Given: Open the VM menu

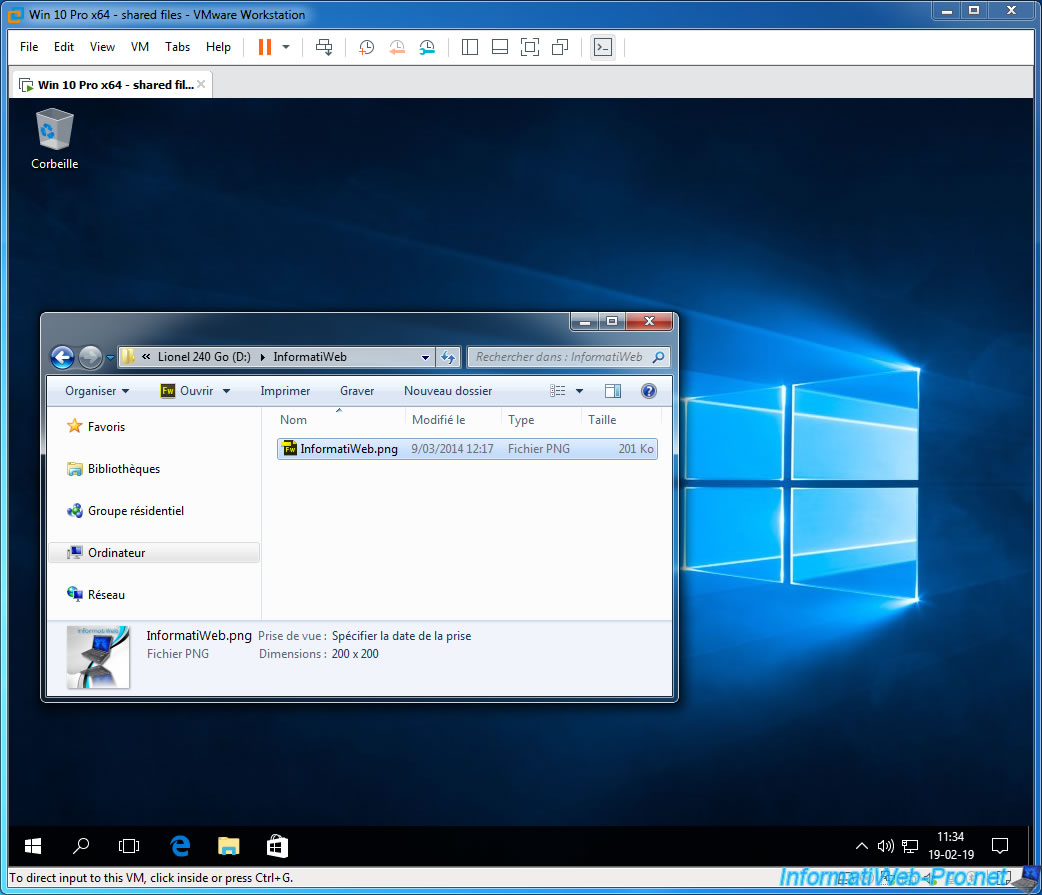Looking at the screenshot, I should [140, 47].
